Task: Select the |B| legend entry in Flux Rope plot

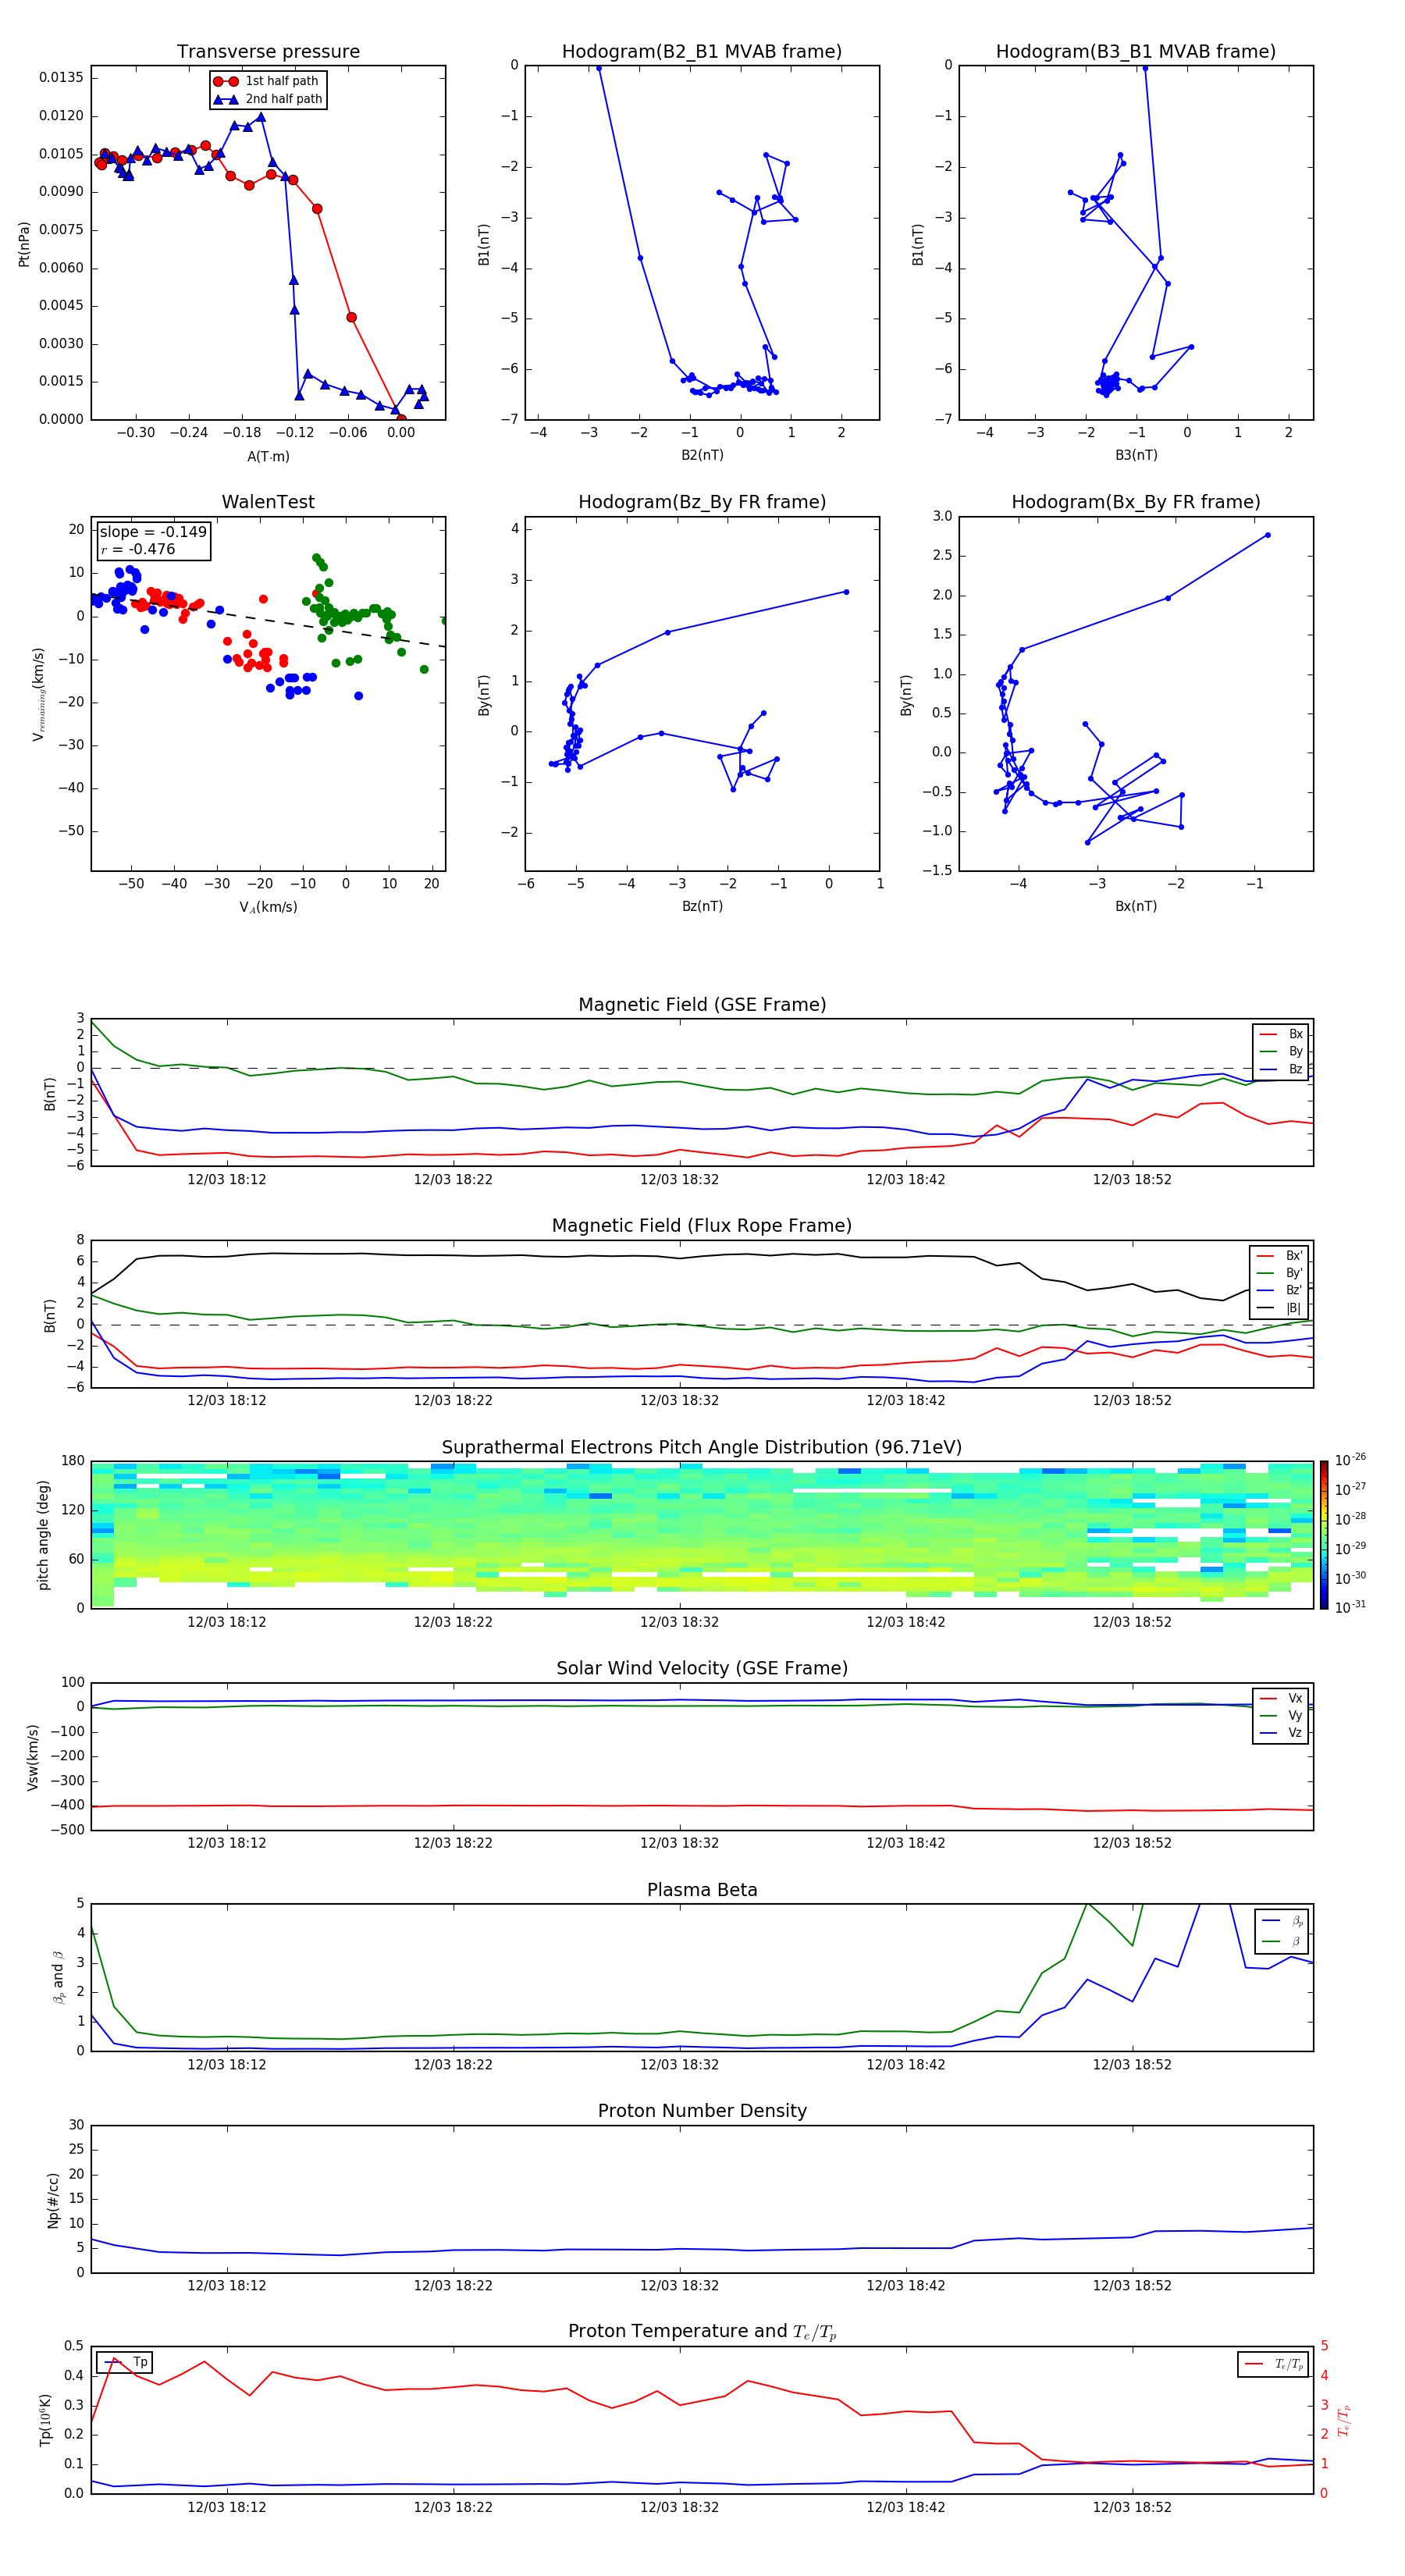Action: click(x=1279, y=1308)
